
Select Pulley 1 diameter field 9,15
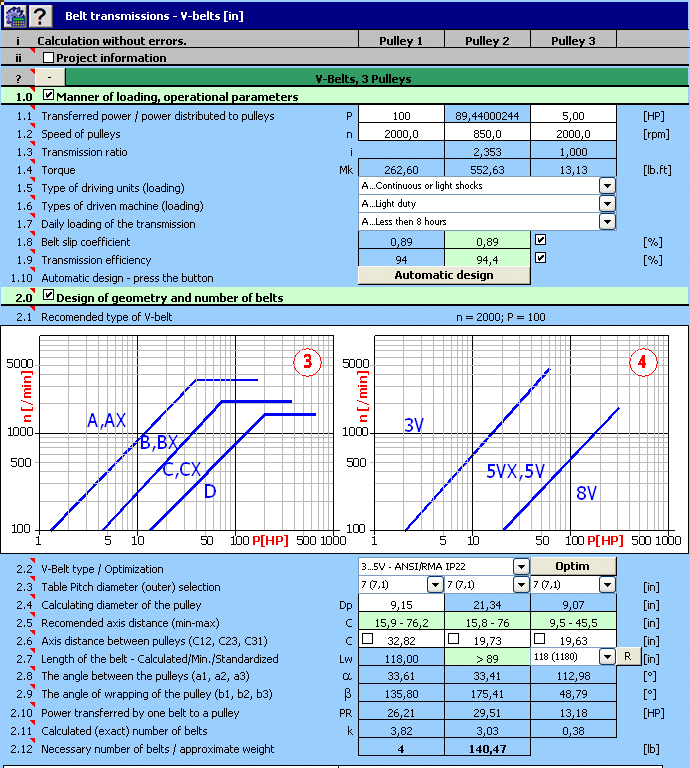coord(402,605)
